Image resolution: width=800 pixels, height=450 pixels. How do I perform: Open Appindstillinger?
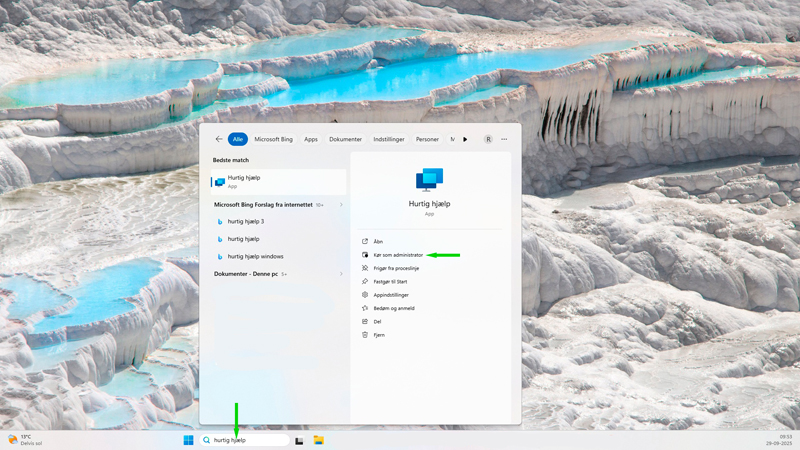[391, 295]
